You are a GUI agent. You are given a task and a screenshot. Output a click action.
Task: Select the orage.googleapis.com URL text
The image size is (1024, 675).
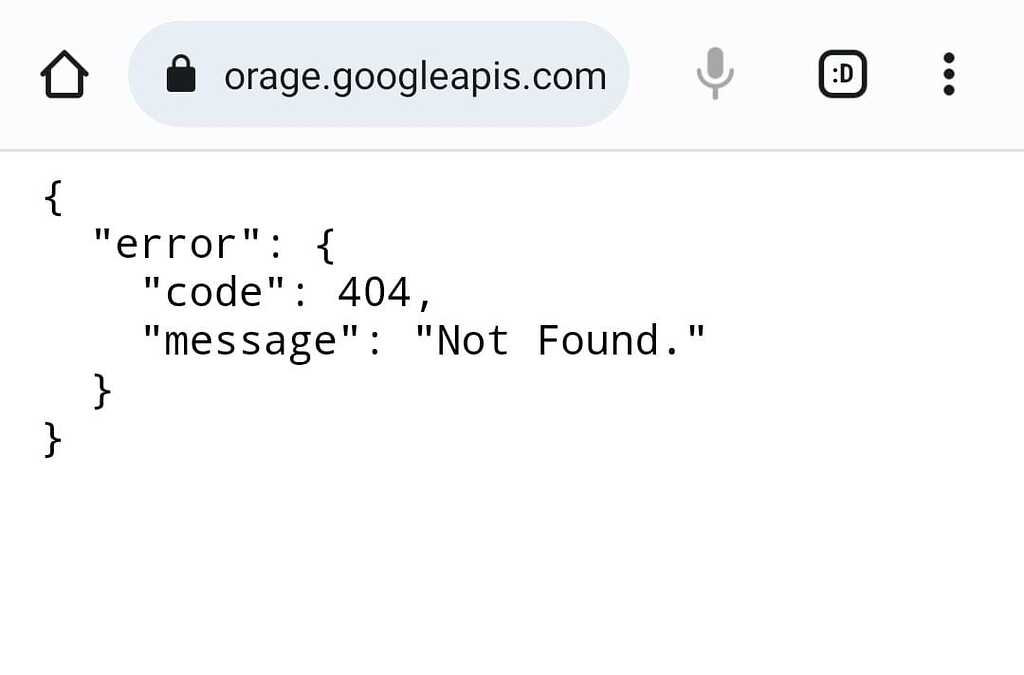point(415,73)
